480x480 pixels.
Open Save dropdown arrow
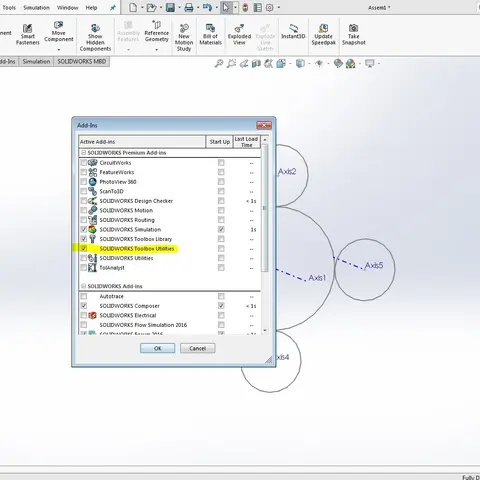tap(179, 7)
